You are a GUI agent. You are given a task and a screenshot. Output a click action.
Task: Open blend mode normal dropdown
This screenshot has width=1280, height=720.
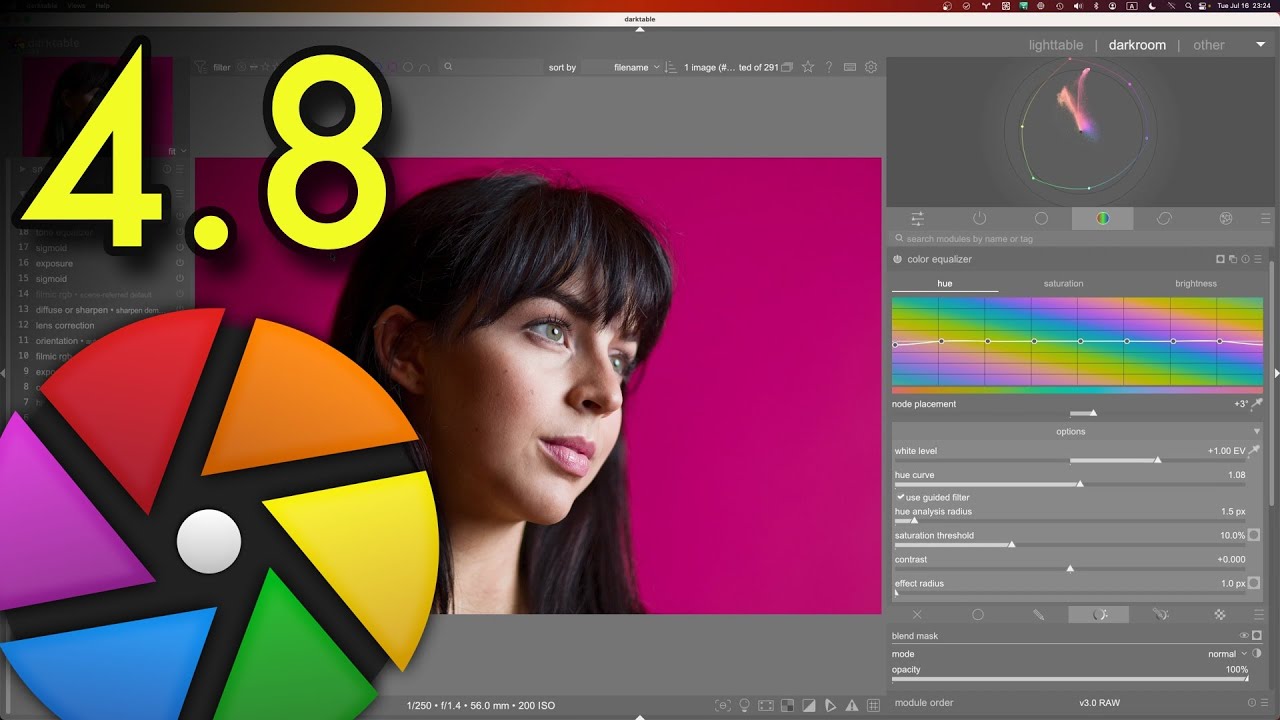click(x=1227, y=654)
